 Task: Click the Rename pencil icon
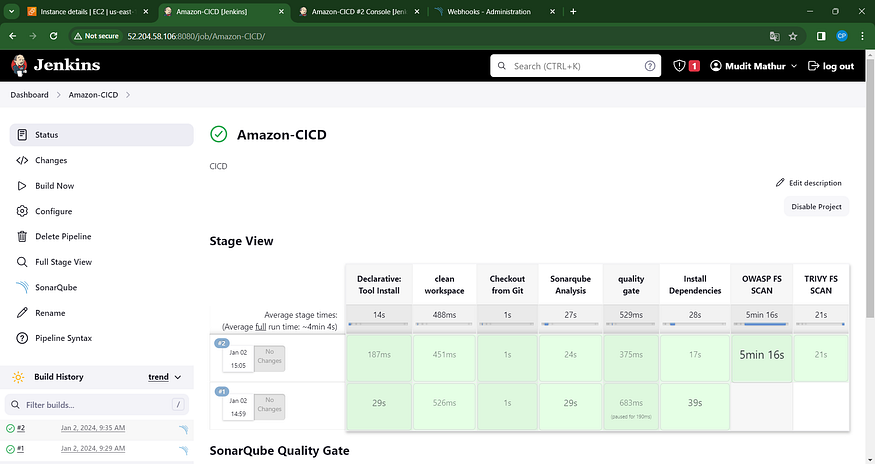tap(22, 313)
